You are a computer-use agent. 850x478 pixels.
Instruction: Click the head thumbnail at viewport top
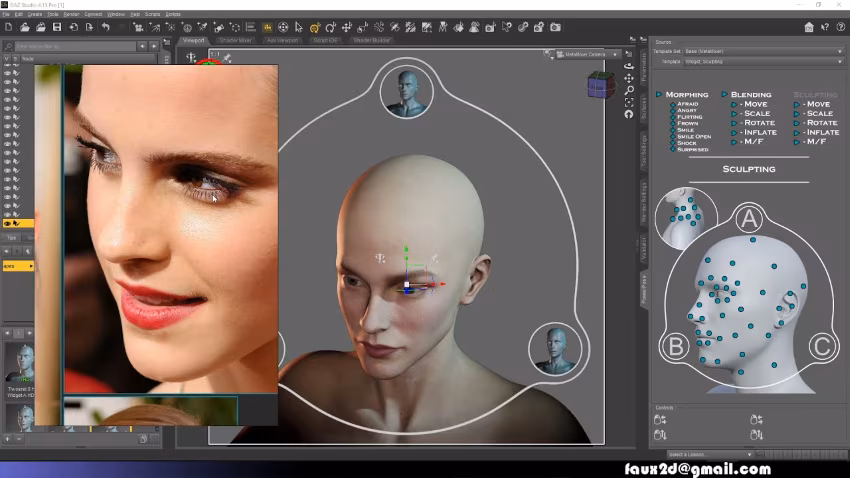(407, 92)
